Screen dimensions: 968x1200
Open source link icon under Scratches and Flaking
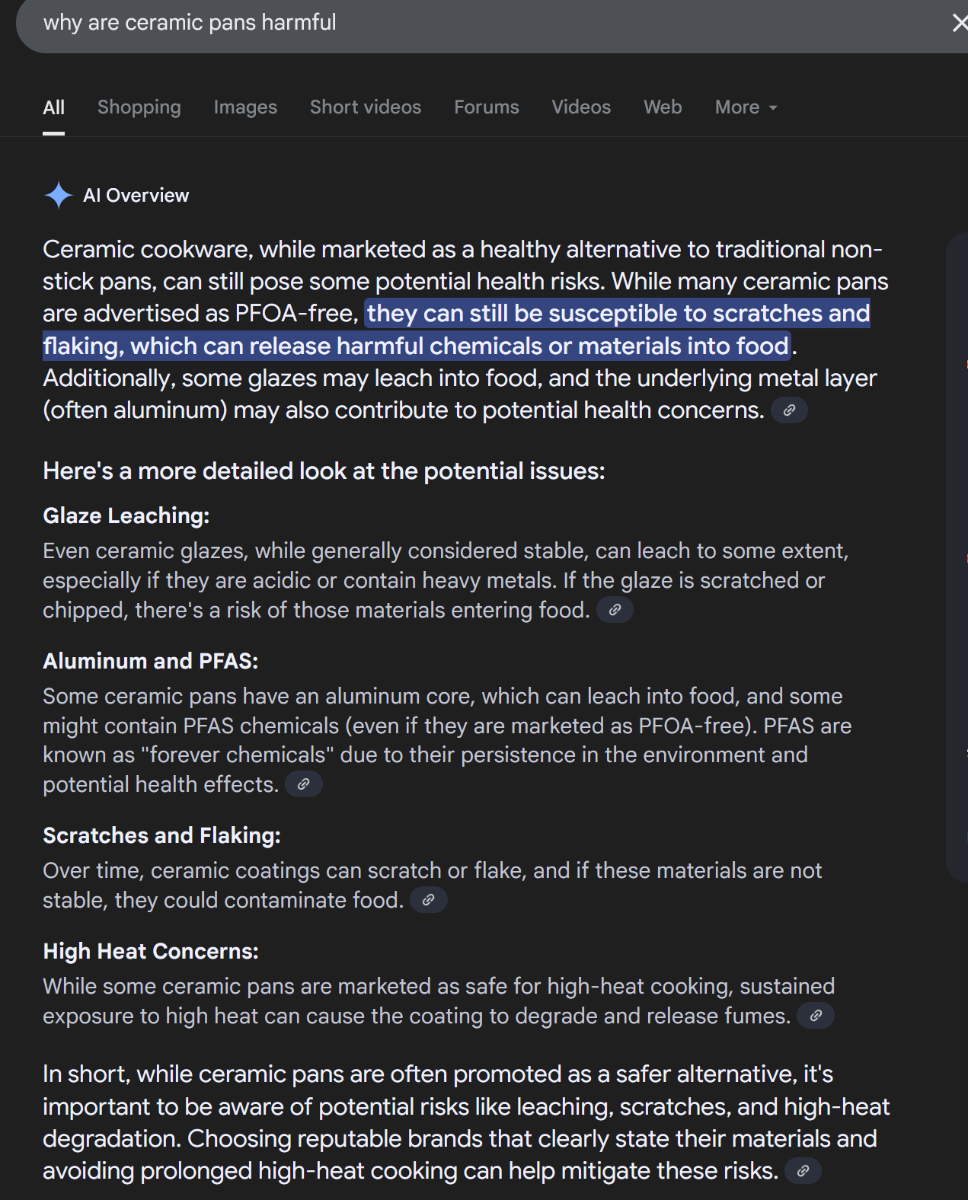pos(428,901)
